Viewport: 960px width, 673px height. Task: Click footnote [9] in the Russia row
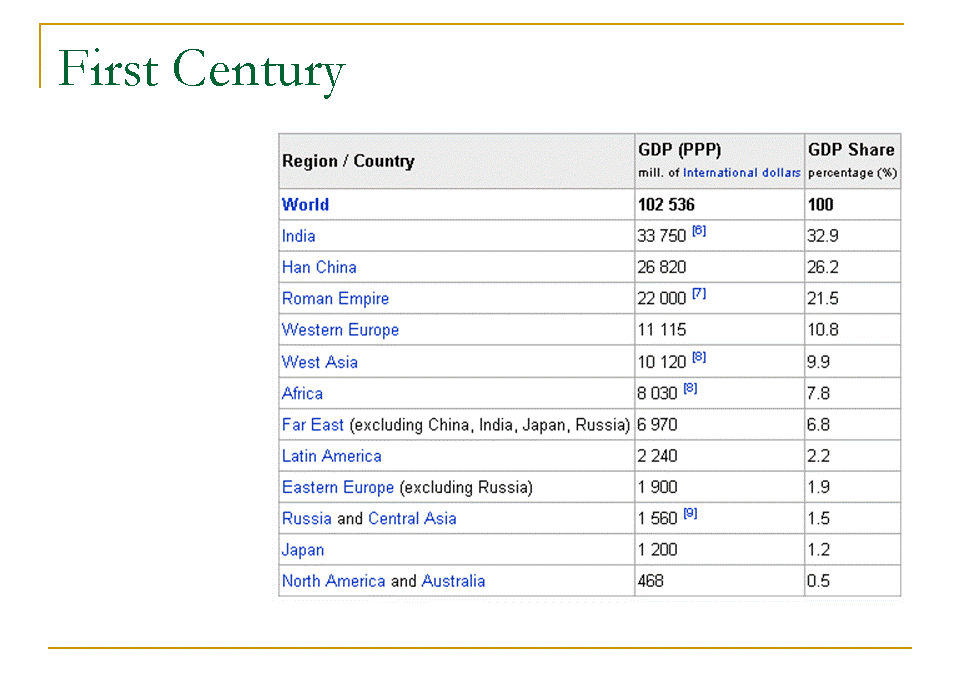pyautogui.click(x=690, y=514)
